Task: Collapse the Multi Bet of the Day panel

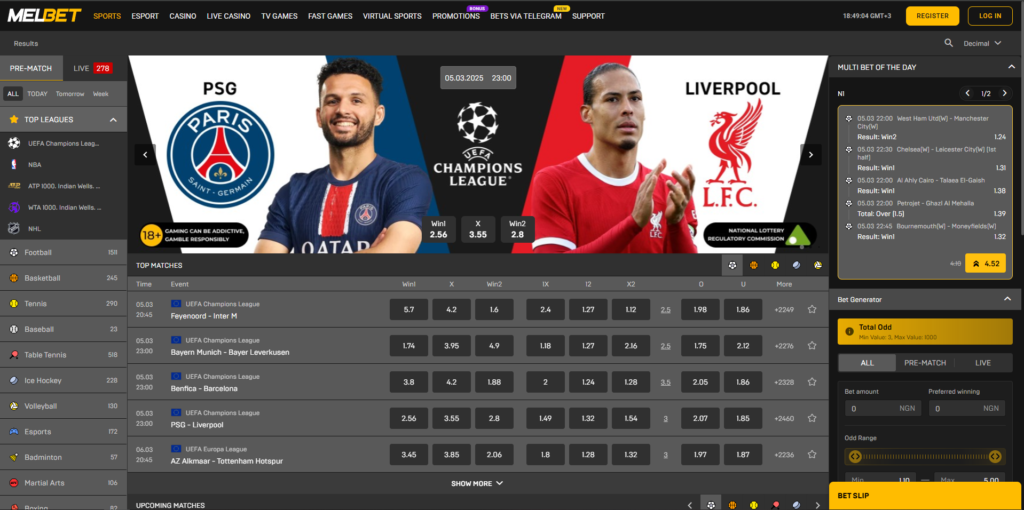Action: [1012, 67]
